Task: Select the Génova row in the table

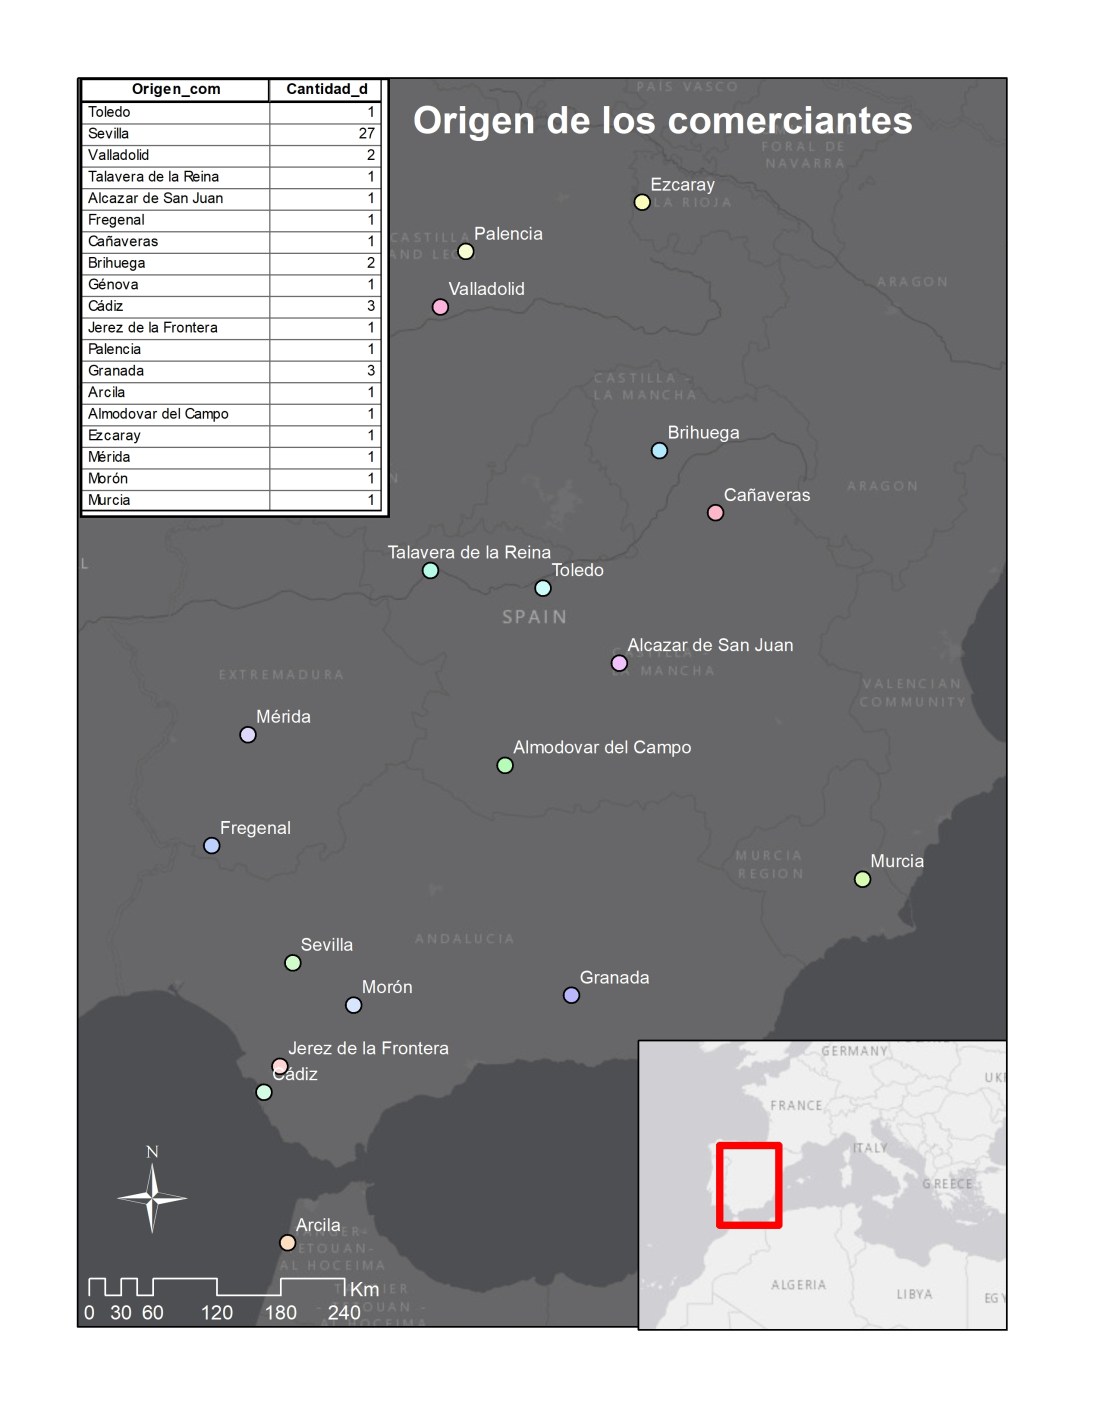Action: (230, 285)
